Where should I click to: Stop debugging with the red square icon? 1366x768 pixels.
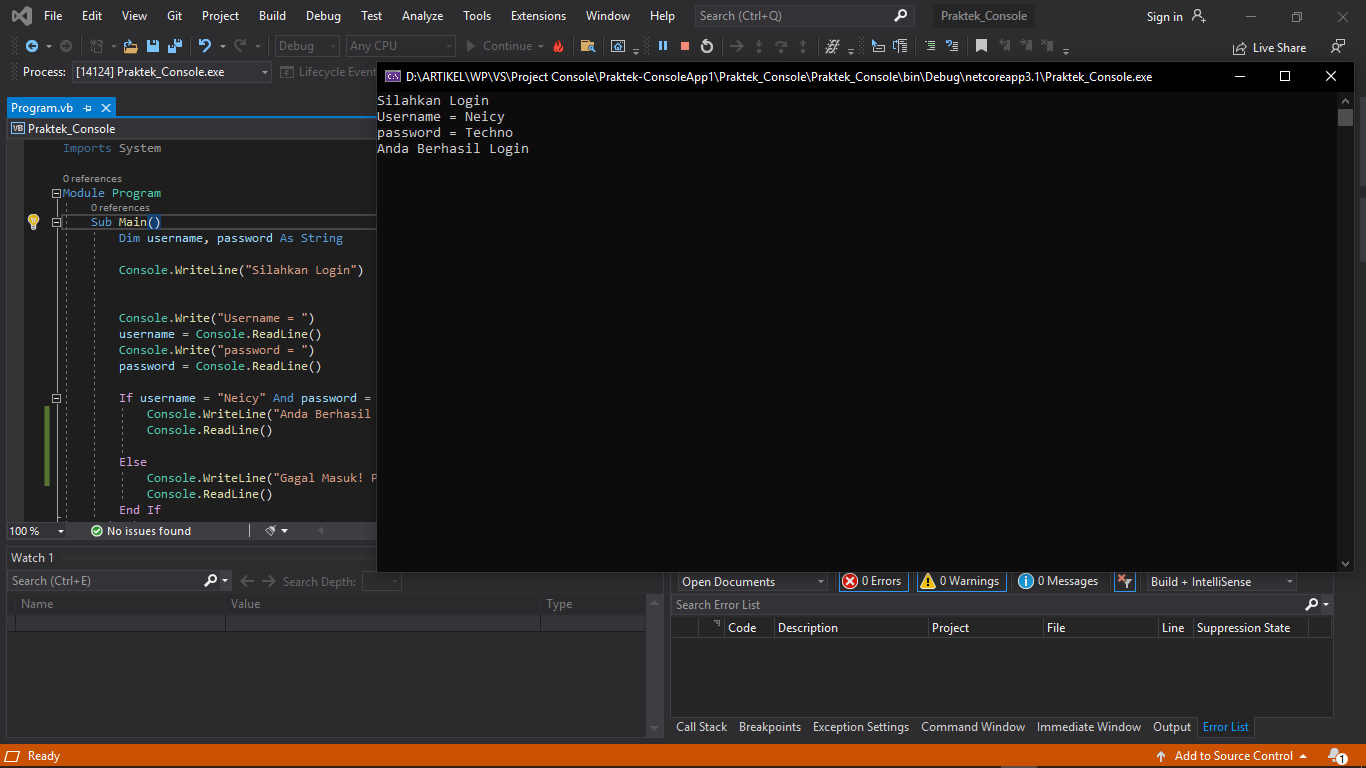pos(685,46)
